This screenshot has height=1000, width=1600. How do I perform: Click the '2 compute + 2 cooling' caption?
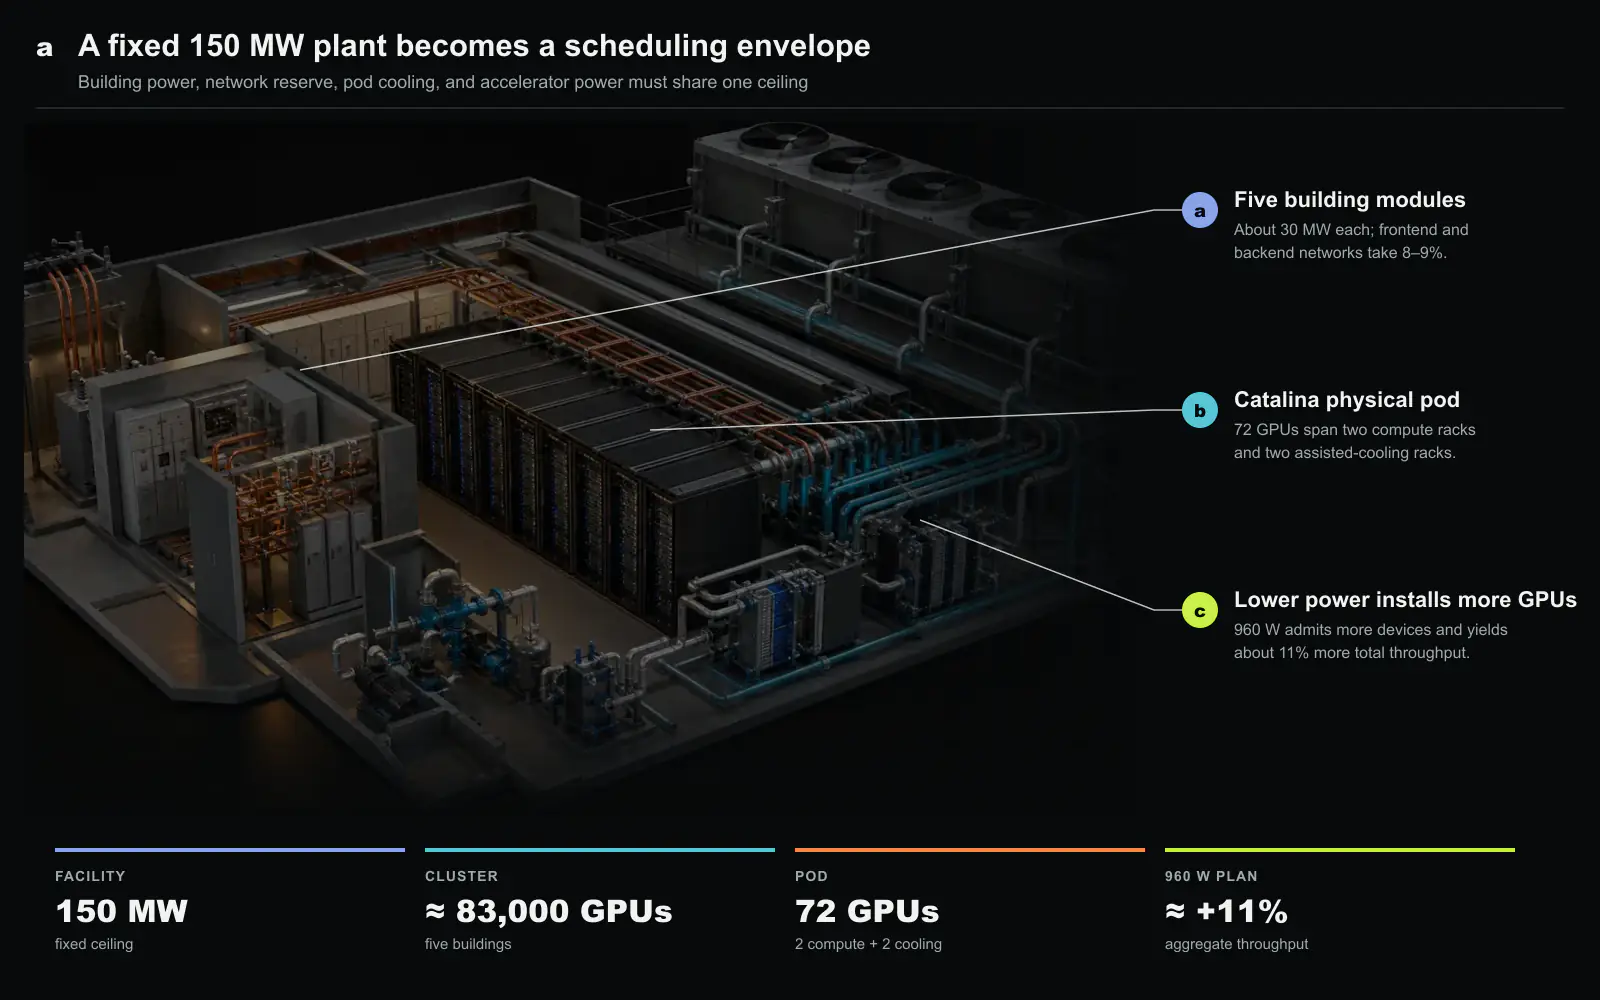[868, 944]
